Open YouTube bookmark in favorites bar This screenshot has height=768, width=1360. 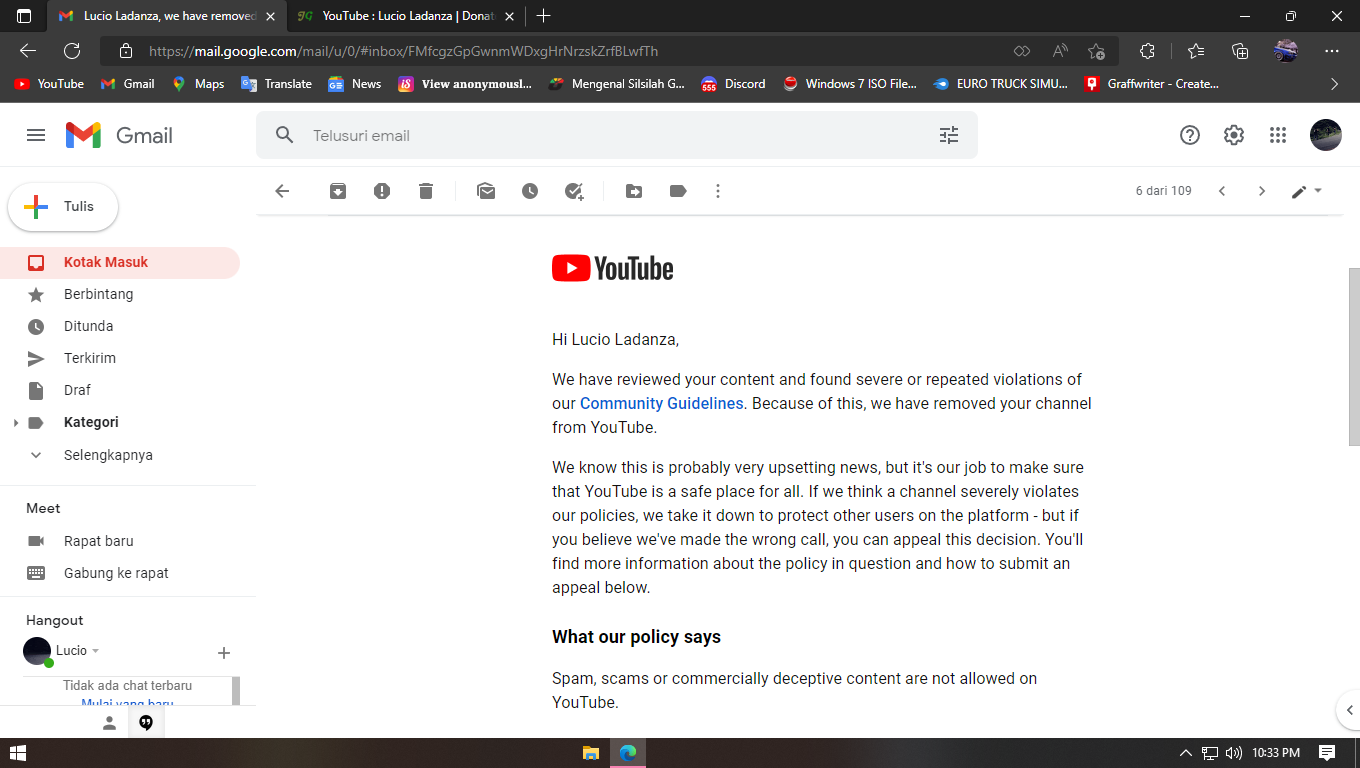49,84
